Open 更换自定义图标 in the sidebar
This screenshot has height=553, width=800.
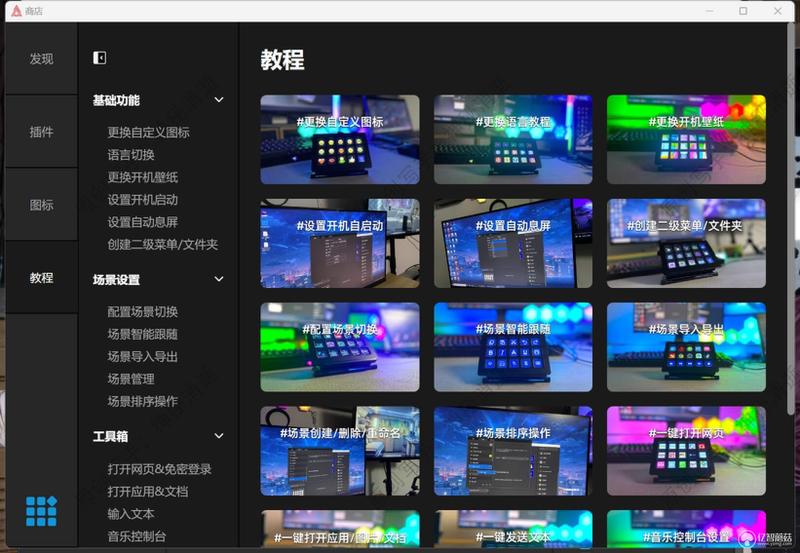coord(148,133)
